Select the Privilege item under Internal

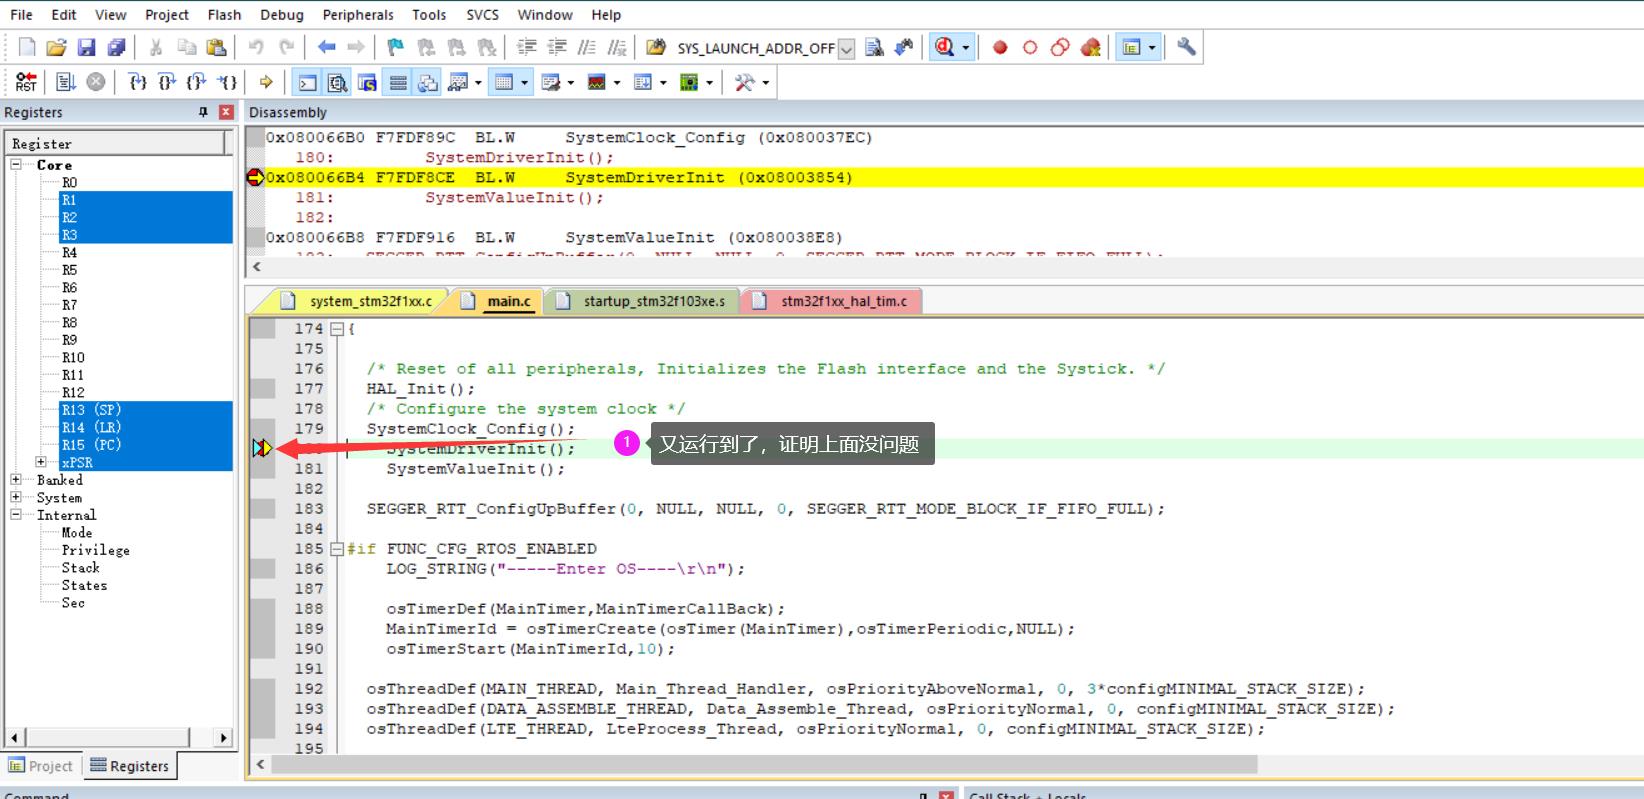pyautogui.click(x=96, y=550)
